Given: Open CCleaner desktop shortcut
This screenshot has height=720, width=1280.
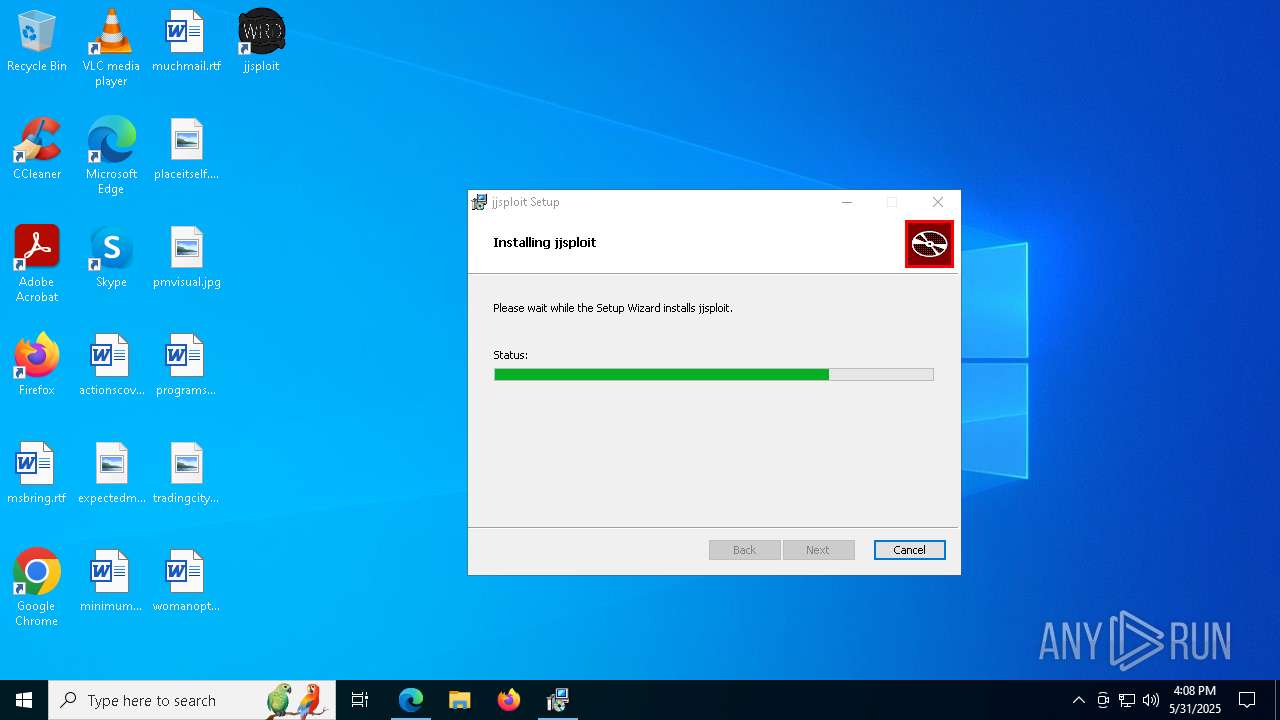Looking at the screenshot, I should 37,150.
